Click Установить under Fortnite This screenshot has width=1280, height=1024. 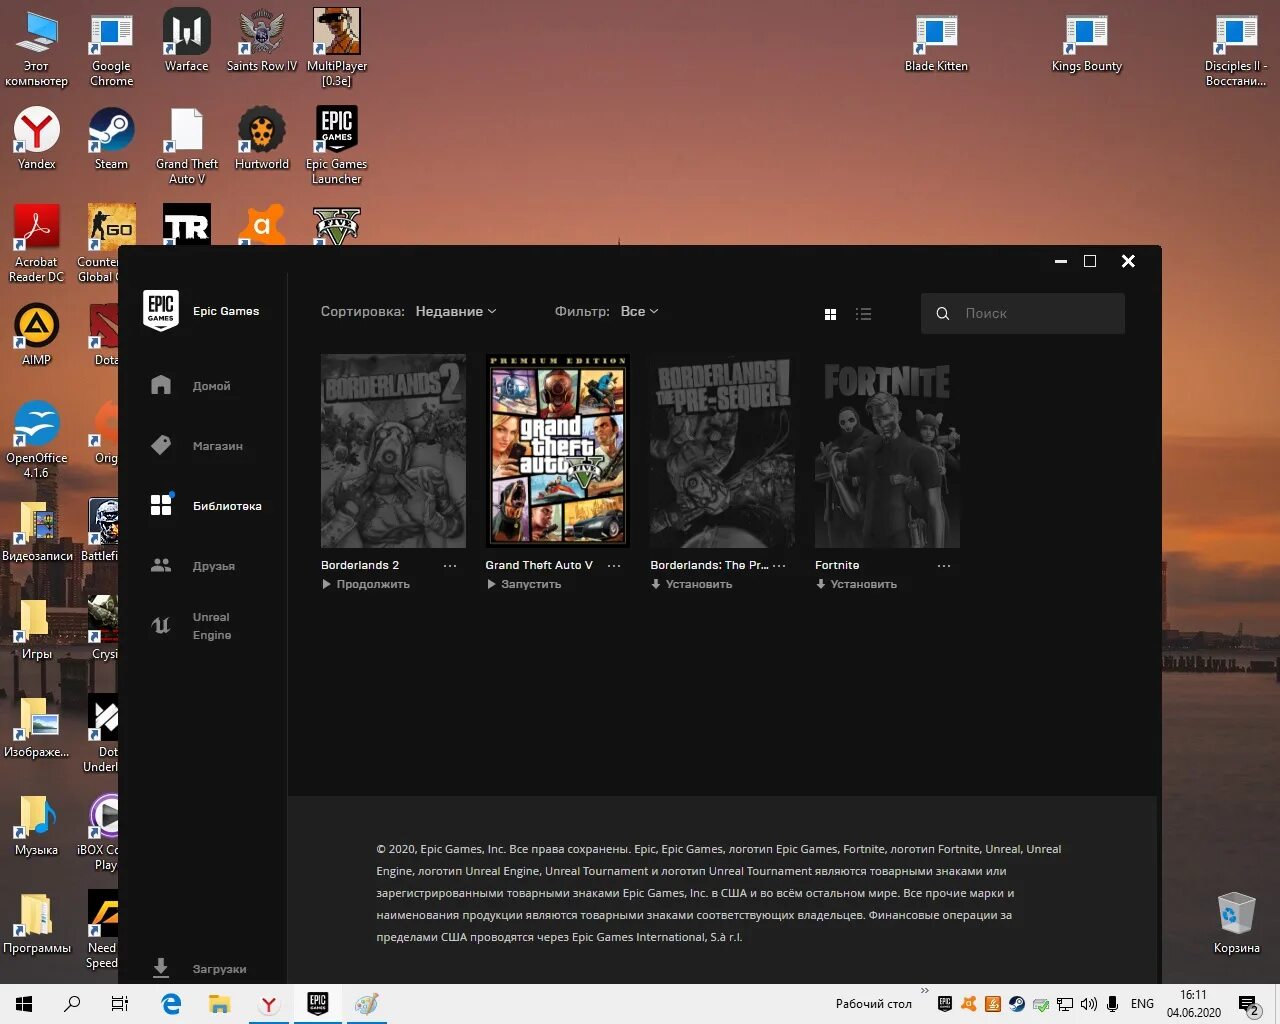pos(856,584)
